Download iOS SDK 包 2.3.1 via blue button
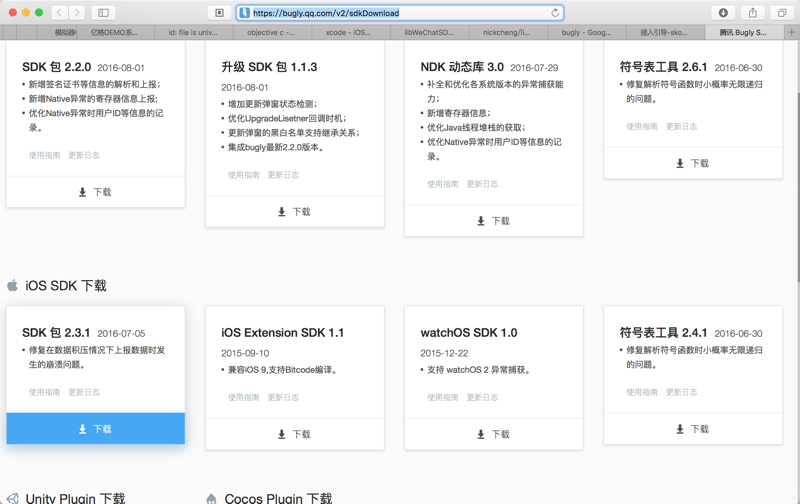This screenshot has width=800, height=504. click(x=95, y=429)
